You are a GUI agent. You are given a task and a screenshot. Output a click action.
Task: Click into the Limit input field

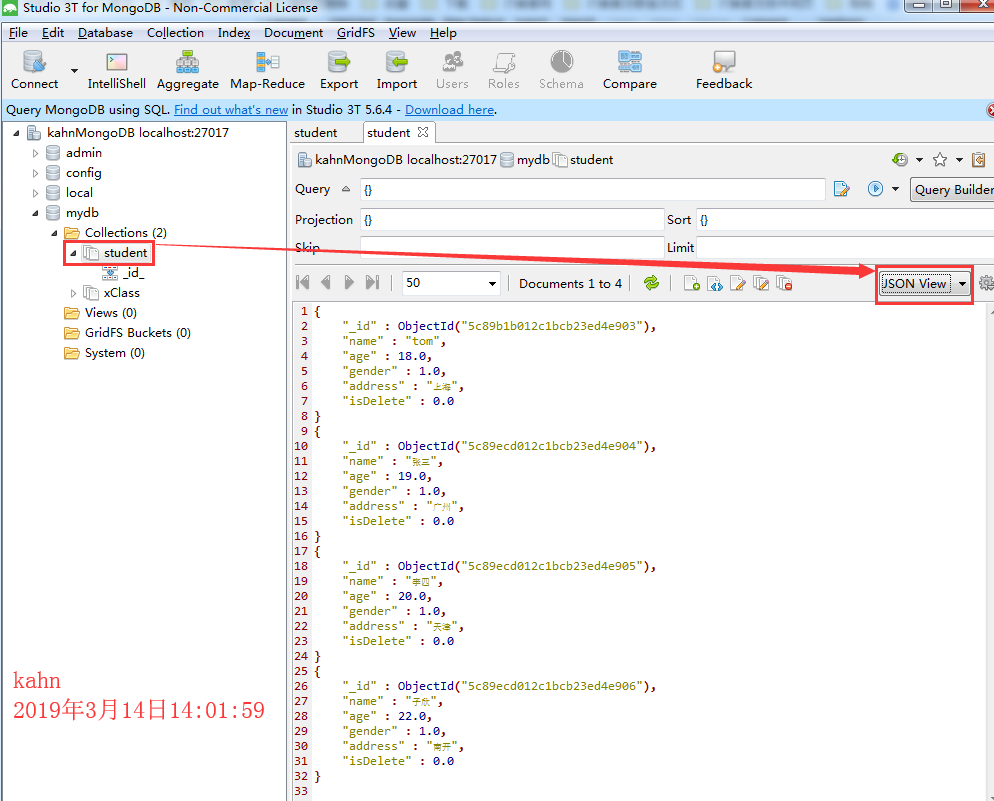pyautogui.click(x=845, y=247)
